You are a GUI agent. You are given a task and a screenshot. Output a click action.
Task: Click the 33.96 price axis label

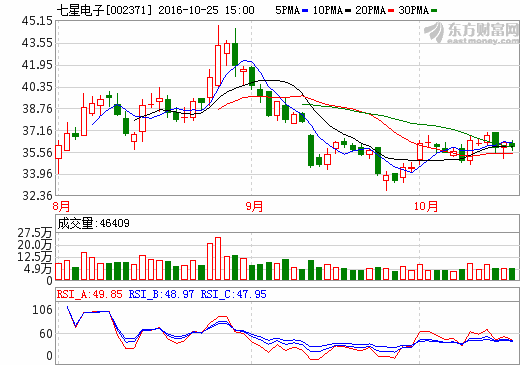pos(37,174)
